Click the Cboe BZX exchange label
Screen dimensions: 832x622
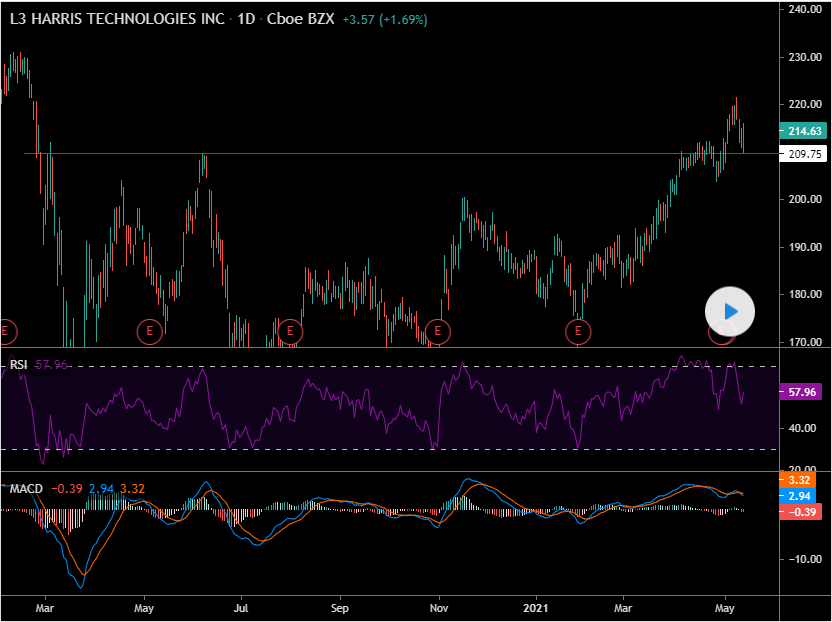tap(300, 19)
